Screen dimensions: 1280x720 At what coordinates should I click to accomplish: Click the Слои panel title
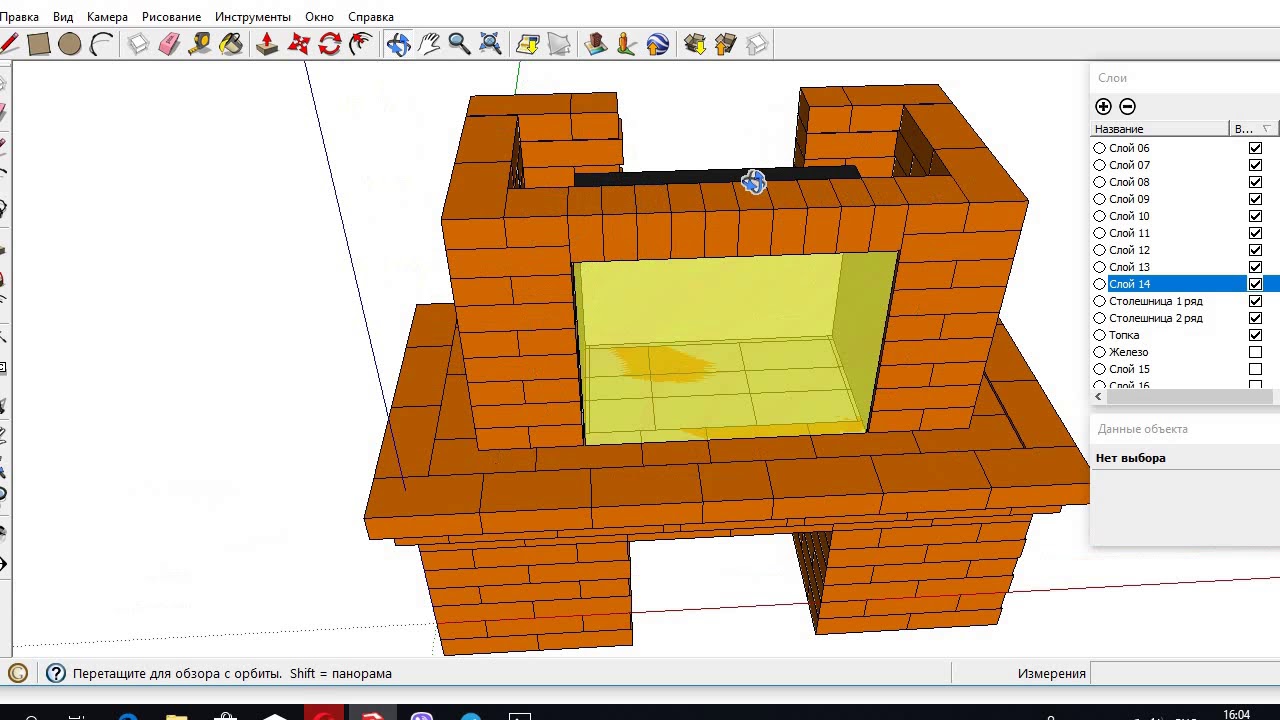pos(1112,78)
